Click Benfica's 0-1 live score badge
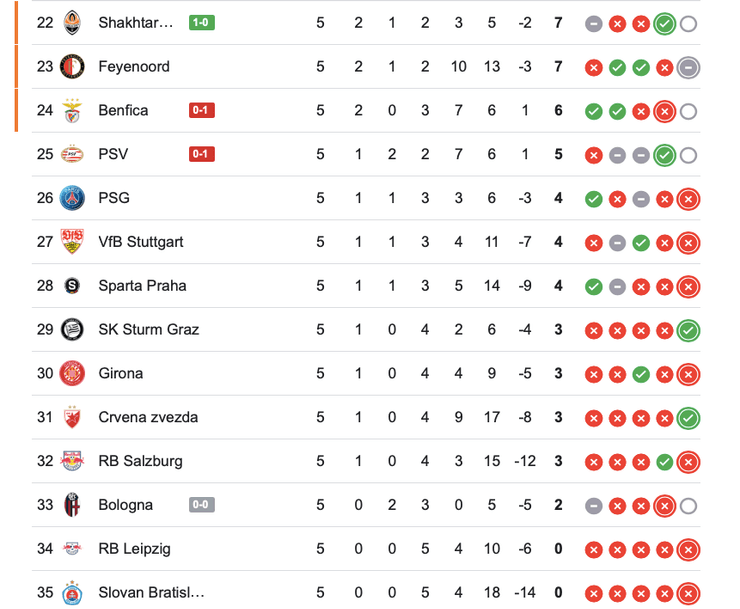The height and width of the screenshot is (609, 740). coord(201,110)
